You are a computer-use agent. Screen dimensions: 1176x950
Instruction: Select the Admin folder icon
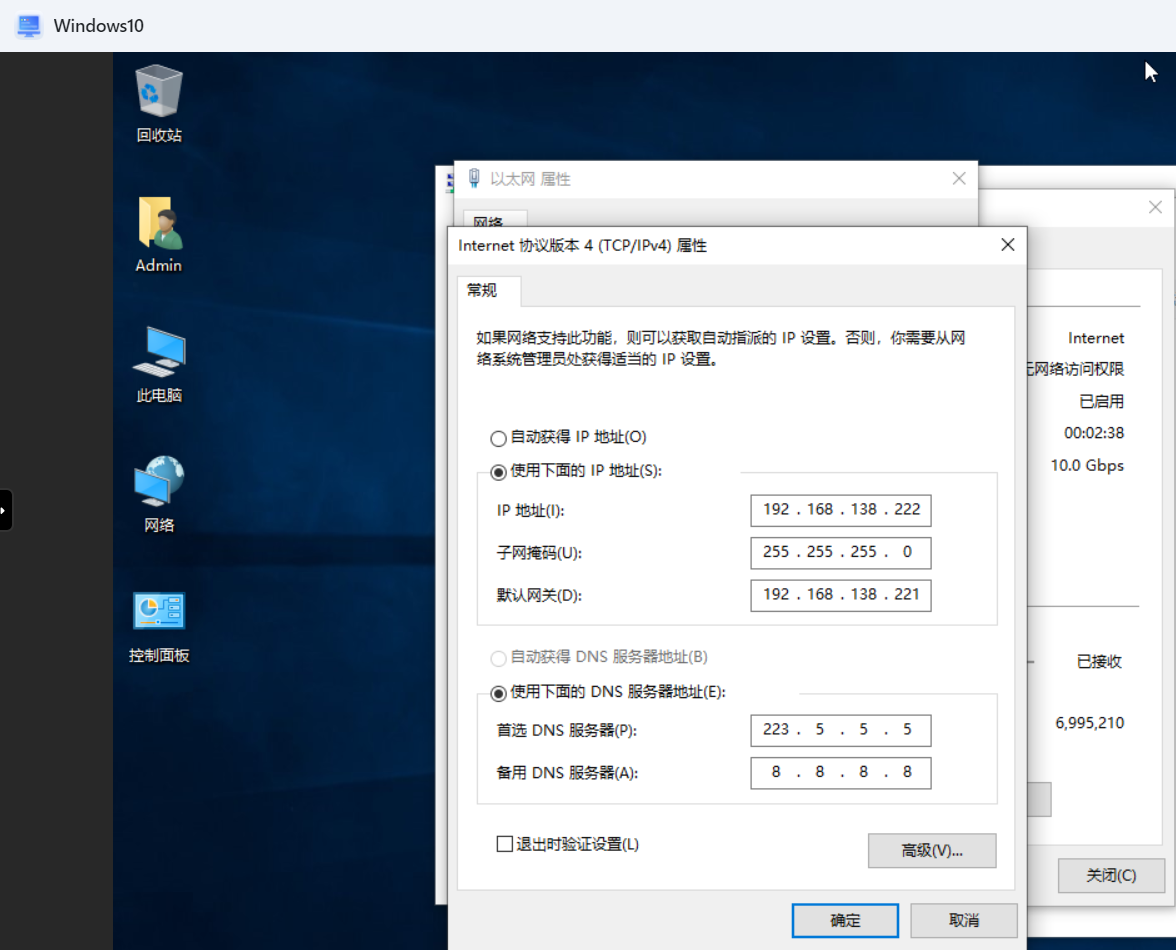[x=159, y=224]
